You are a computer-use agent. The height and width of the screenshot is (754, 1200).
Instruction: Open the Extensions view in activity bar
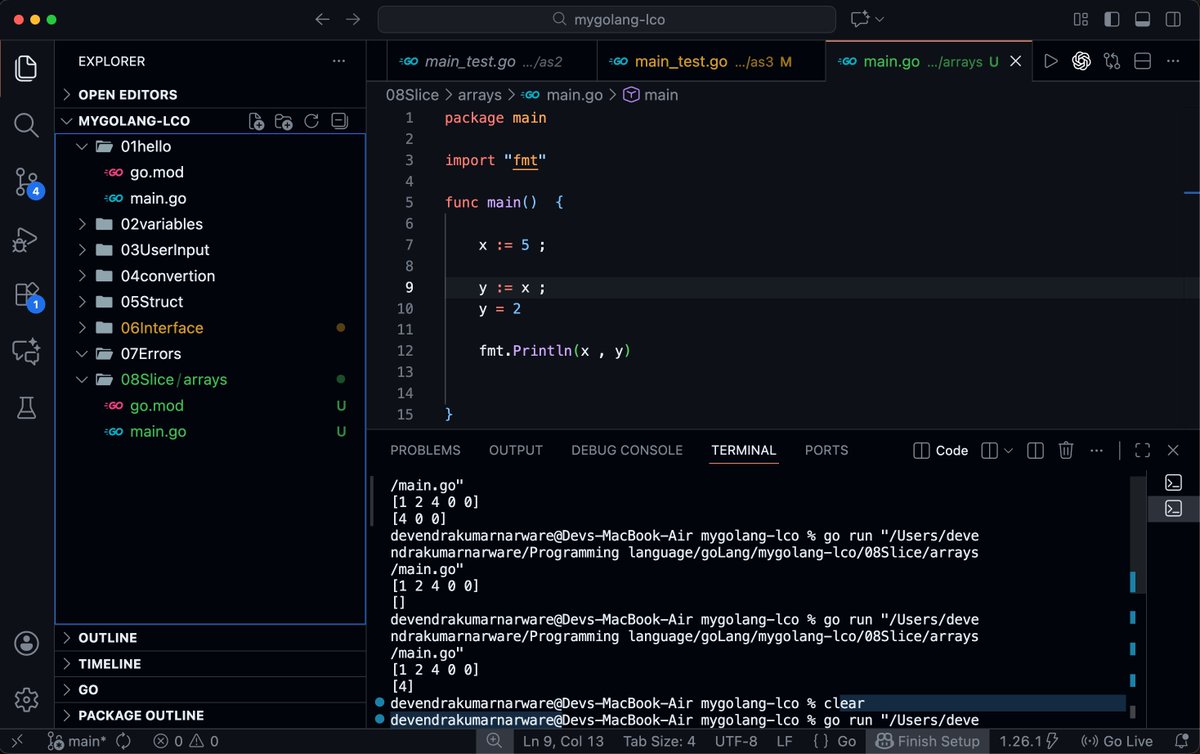pyautogui.click(x=26, y=295)
